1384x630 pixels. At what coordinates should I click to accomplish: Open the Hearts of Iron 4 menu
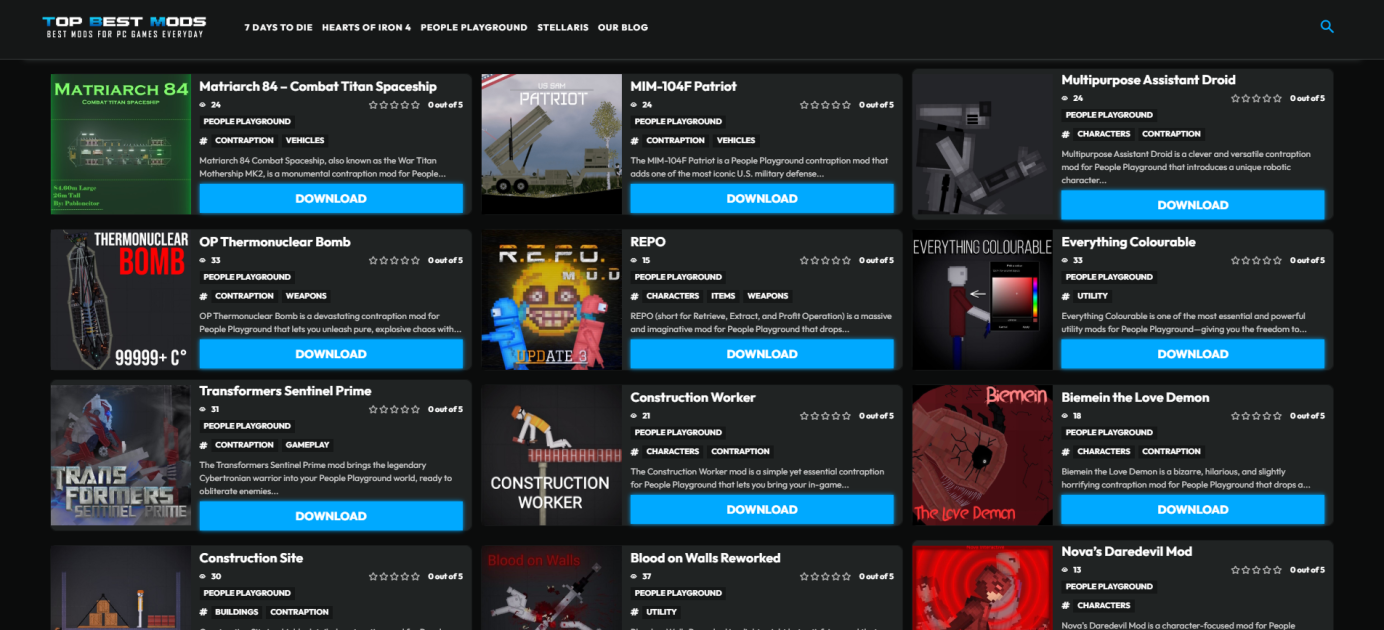pos(366,28)
